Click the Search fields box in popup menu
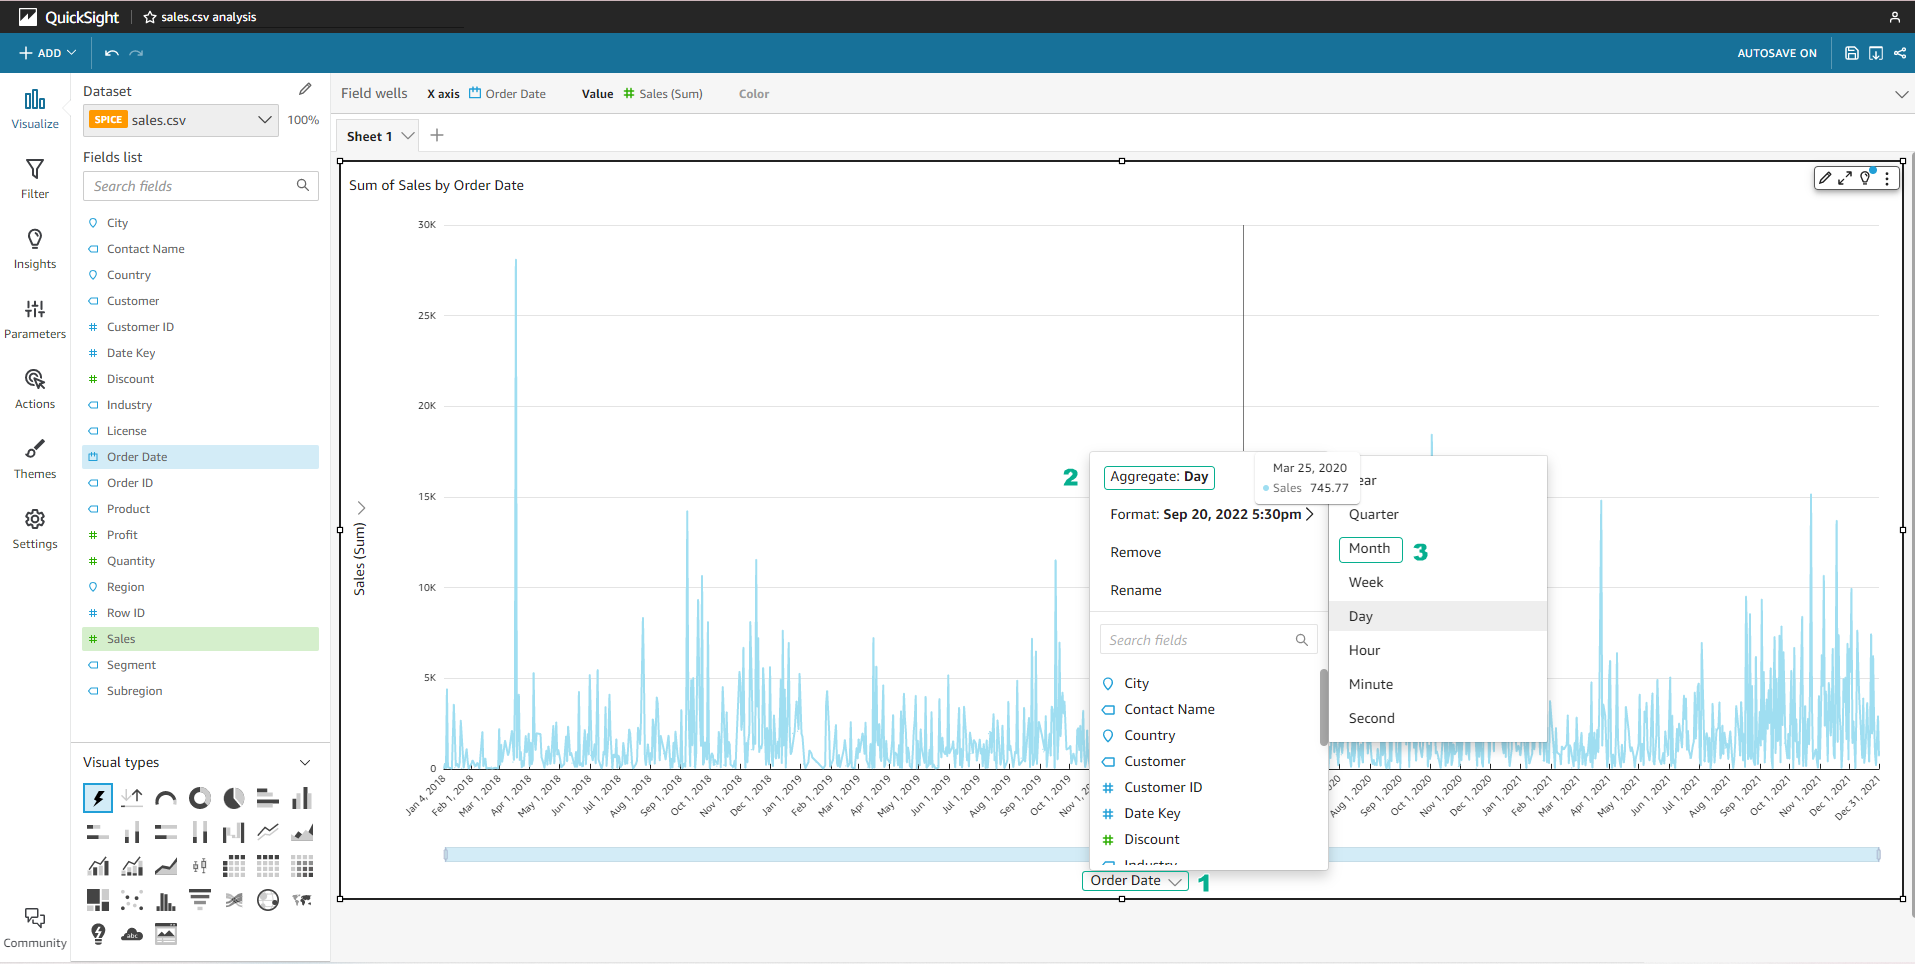This screenshot has width=1915, height=964. pos(1208,640)
